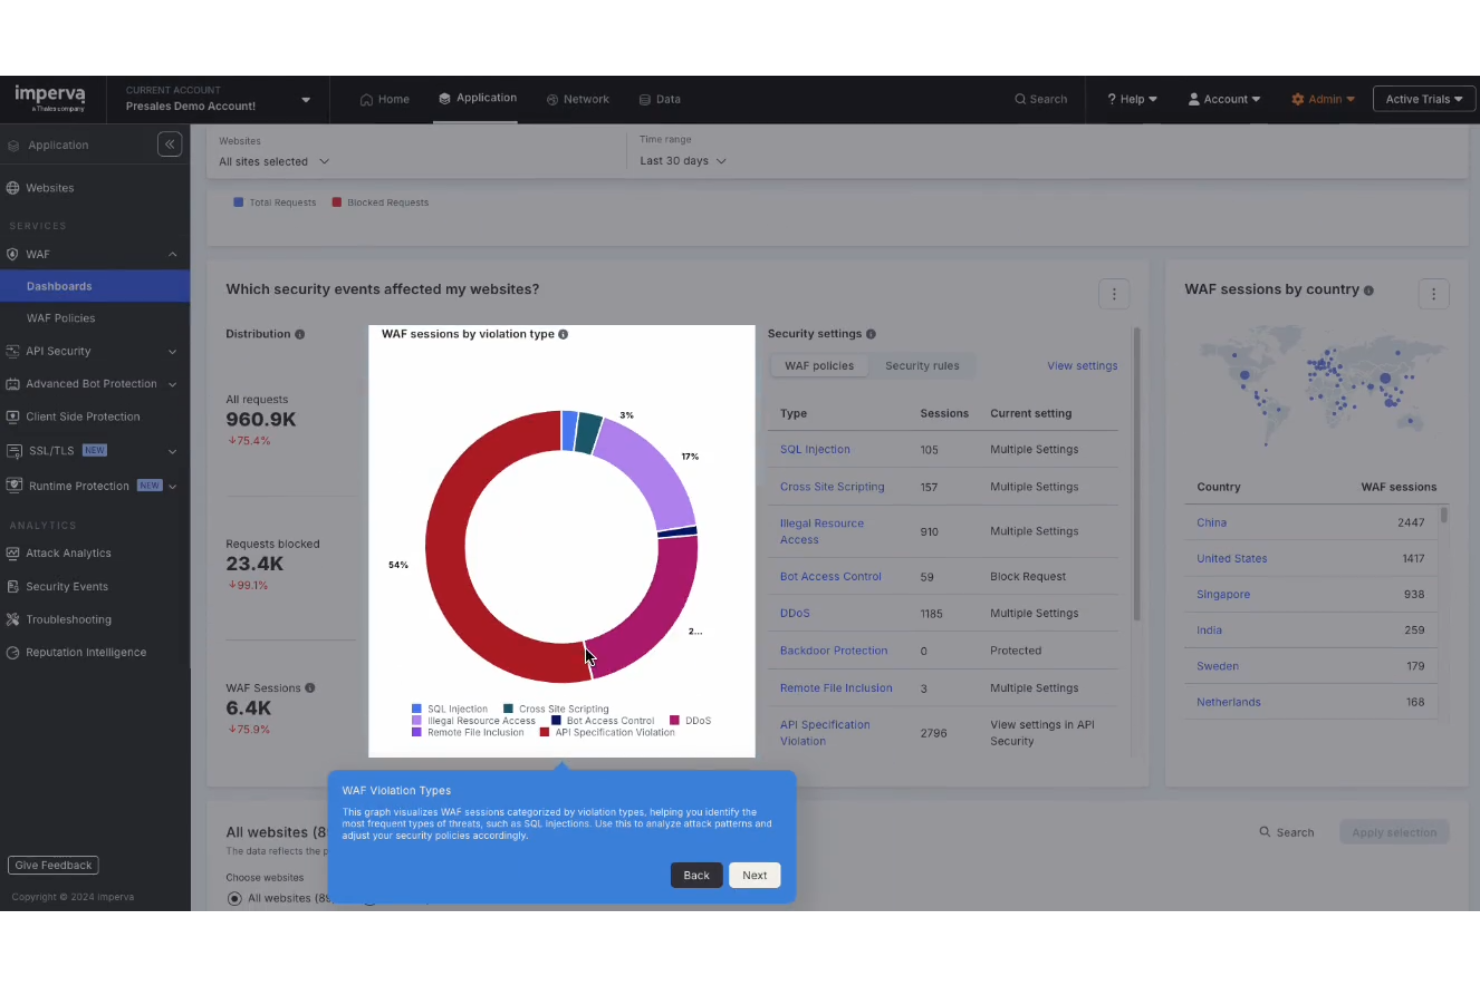
Task: Go to the Network menu item
Action: [x=578, y=98]
